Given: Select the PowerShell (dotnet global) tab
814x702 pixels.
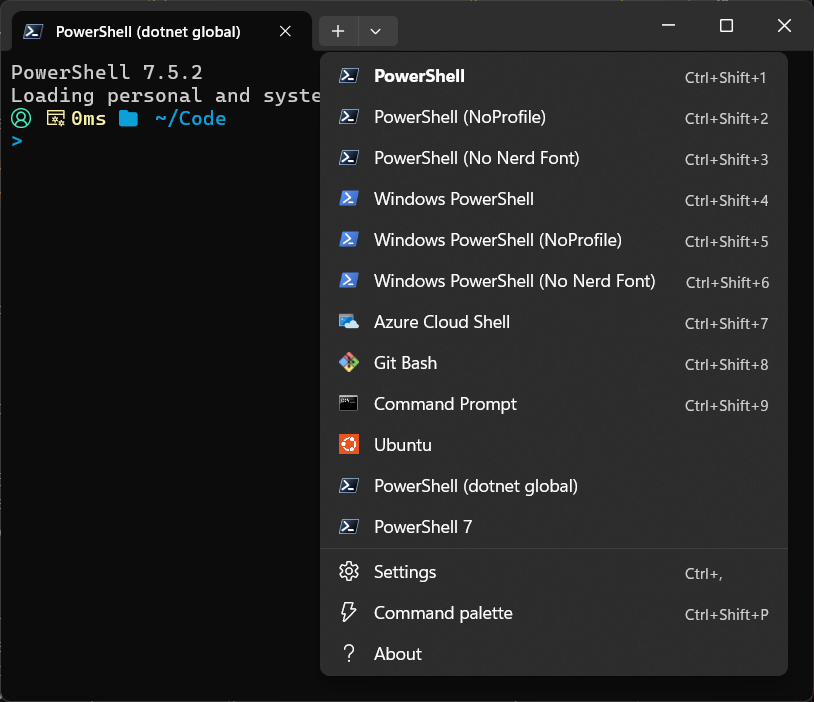Looking at the screenshot, I should pyautogui.click(x=161, y=32).
